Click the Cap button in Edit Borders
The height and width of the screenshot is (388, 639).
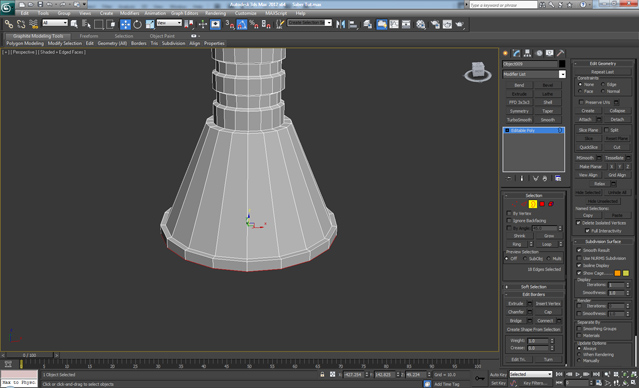(548, 312)
